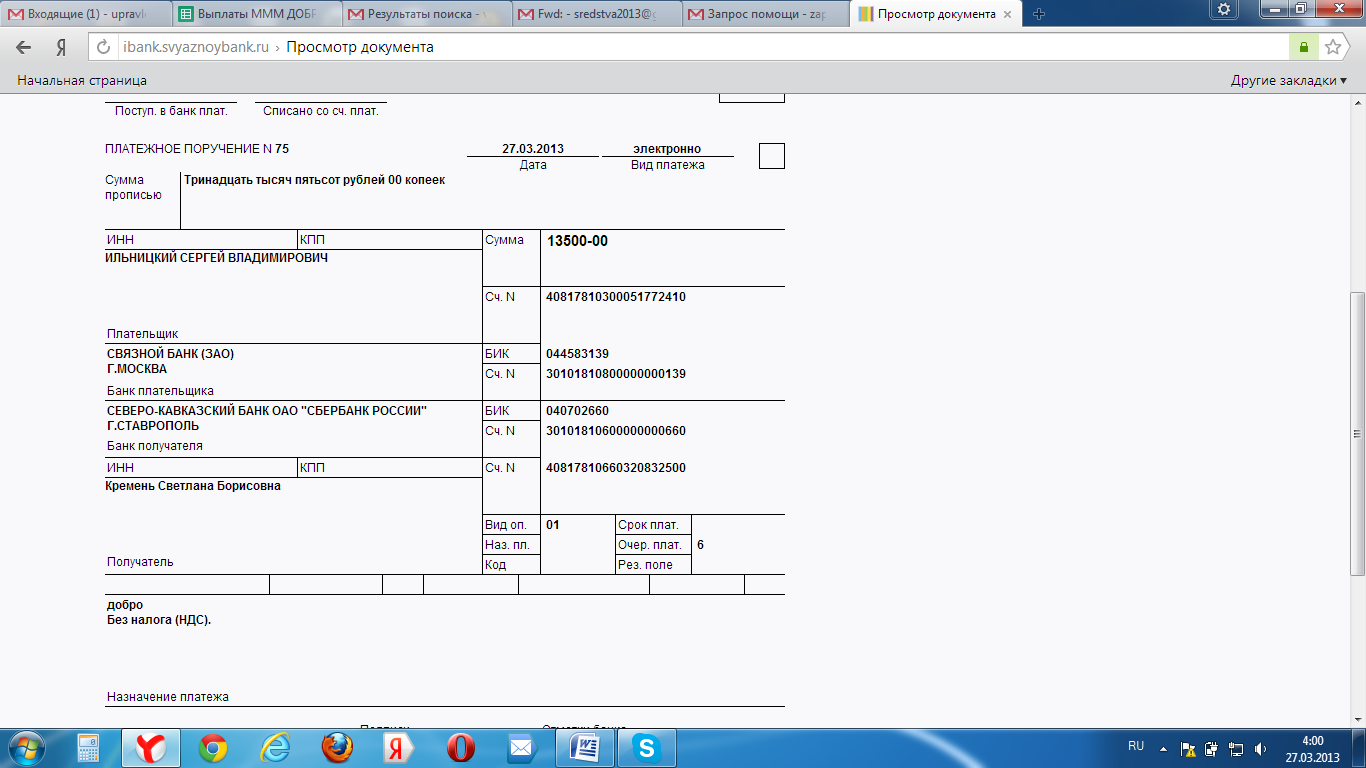Screen dimensions: 1366x768
Task: Open Action Center flag tray icon
Action: click(1188, 748)
